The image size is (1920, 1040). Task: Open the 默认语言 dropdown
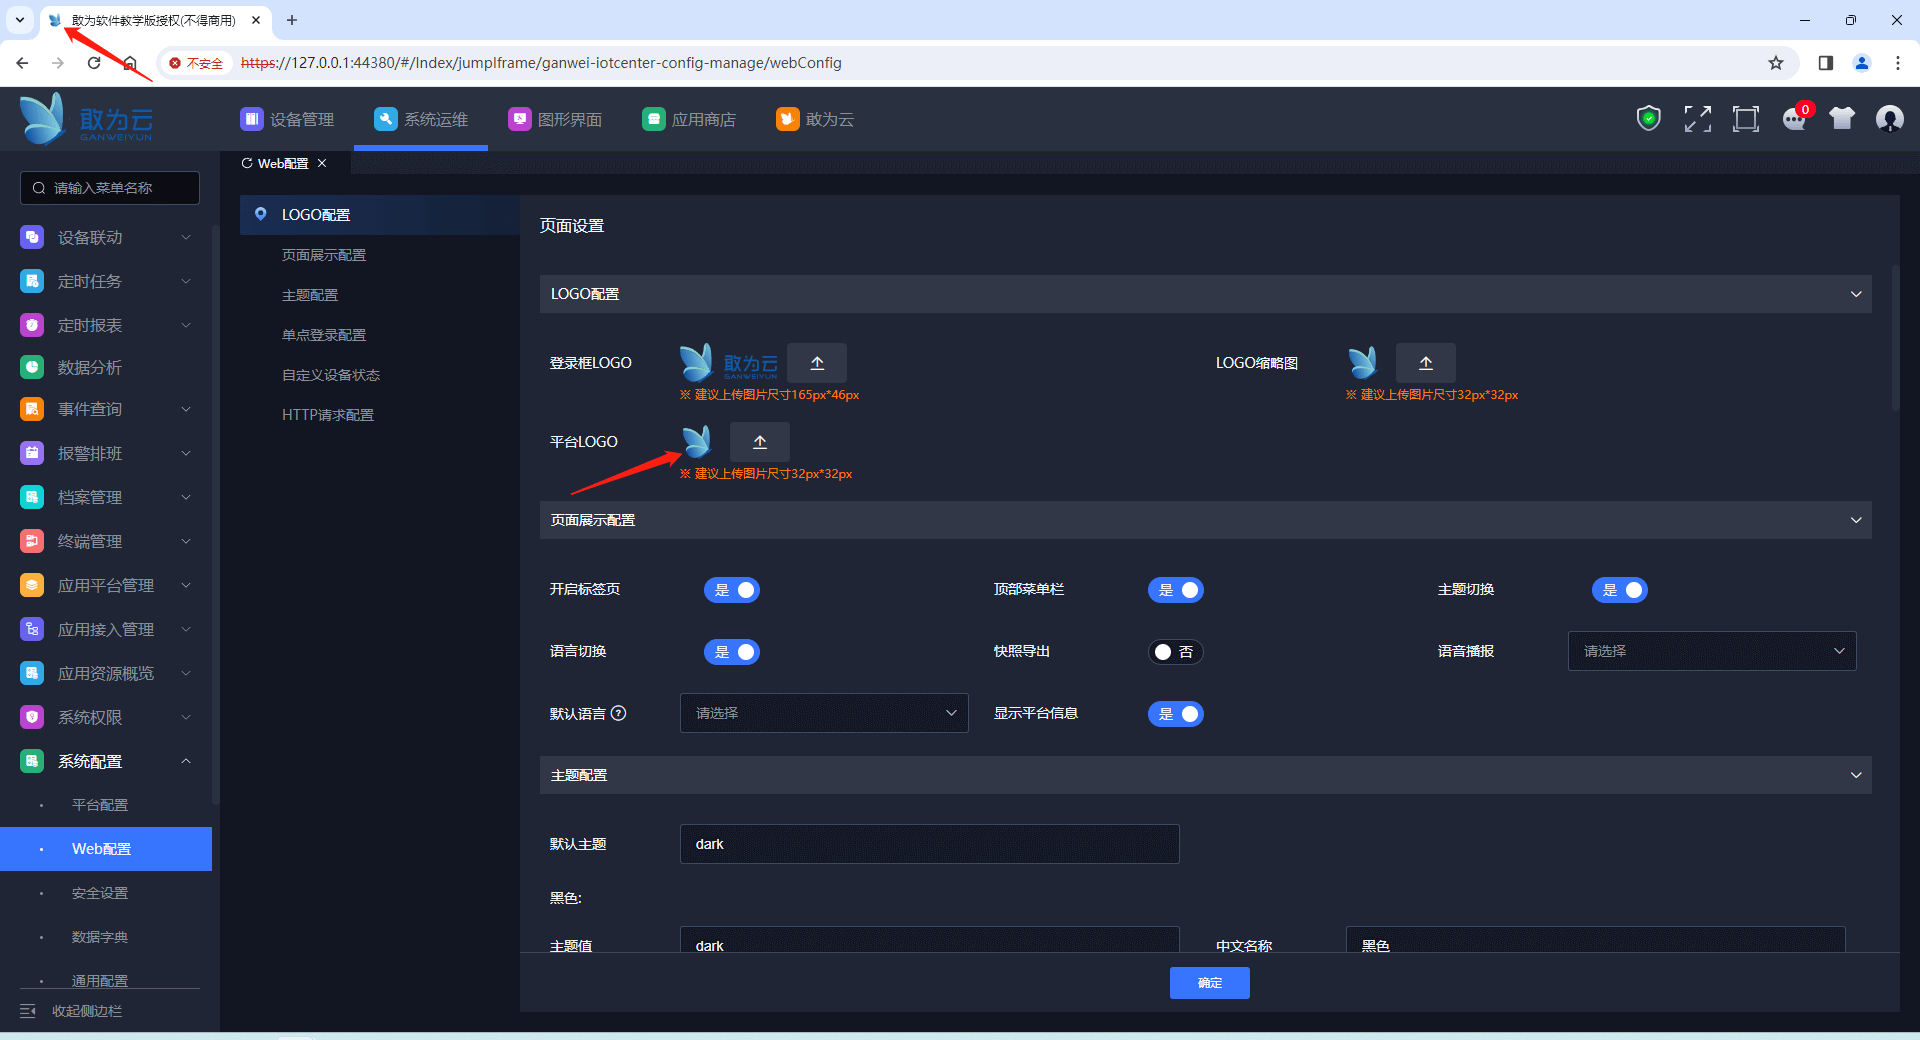[824, 713]
